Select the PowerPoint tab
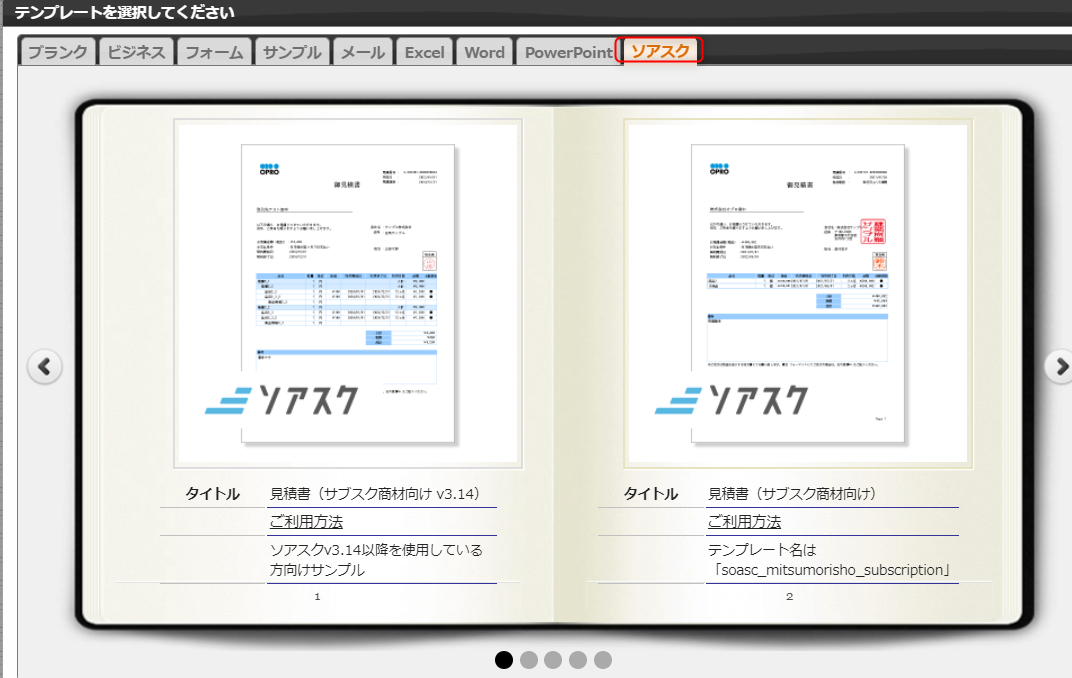 pos(567,52)
